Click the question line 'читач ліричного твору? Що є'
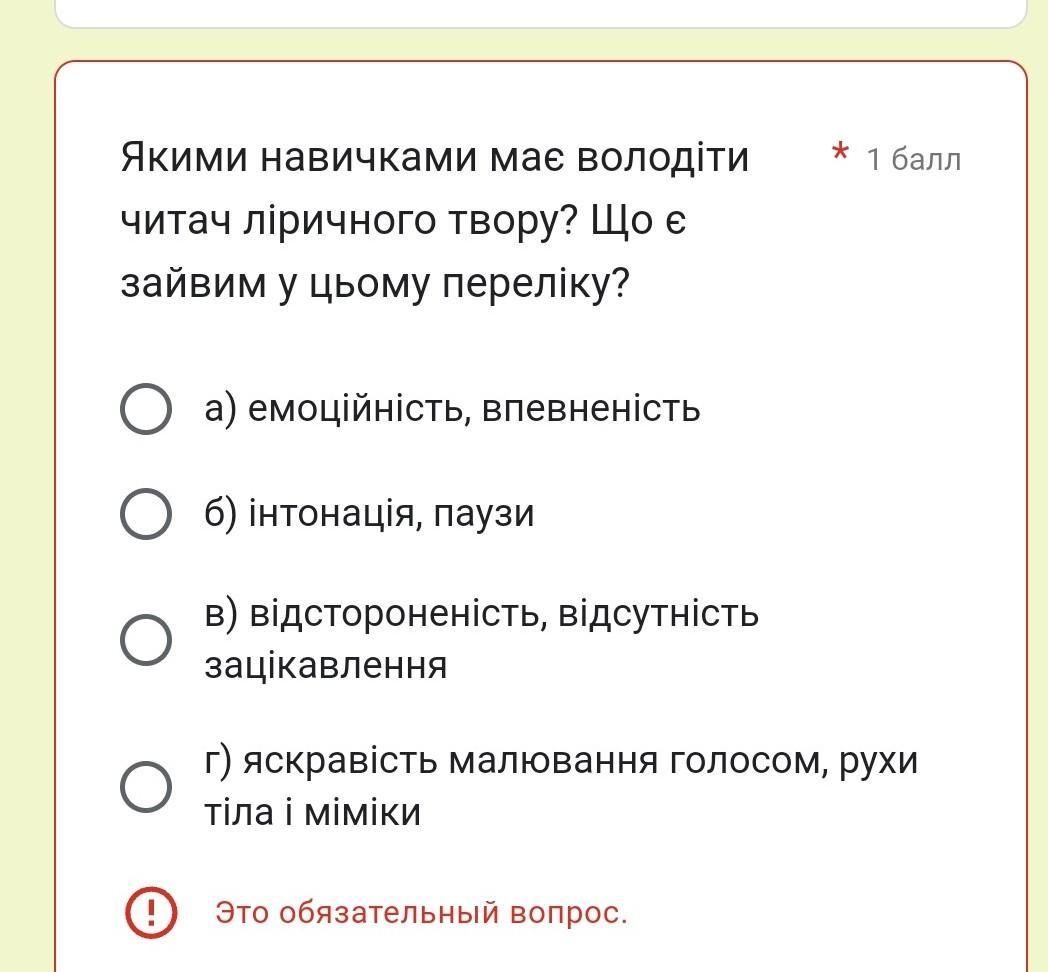1048x972 pixels. click(404, 221)
